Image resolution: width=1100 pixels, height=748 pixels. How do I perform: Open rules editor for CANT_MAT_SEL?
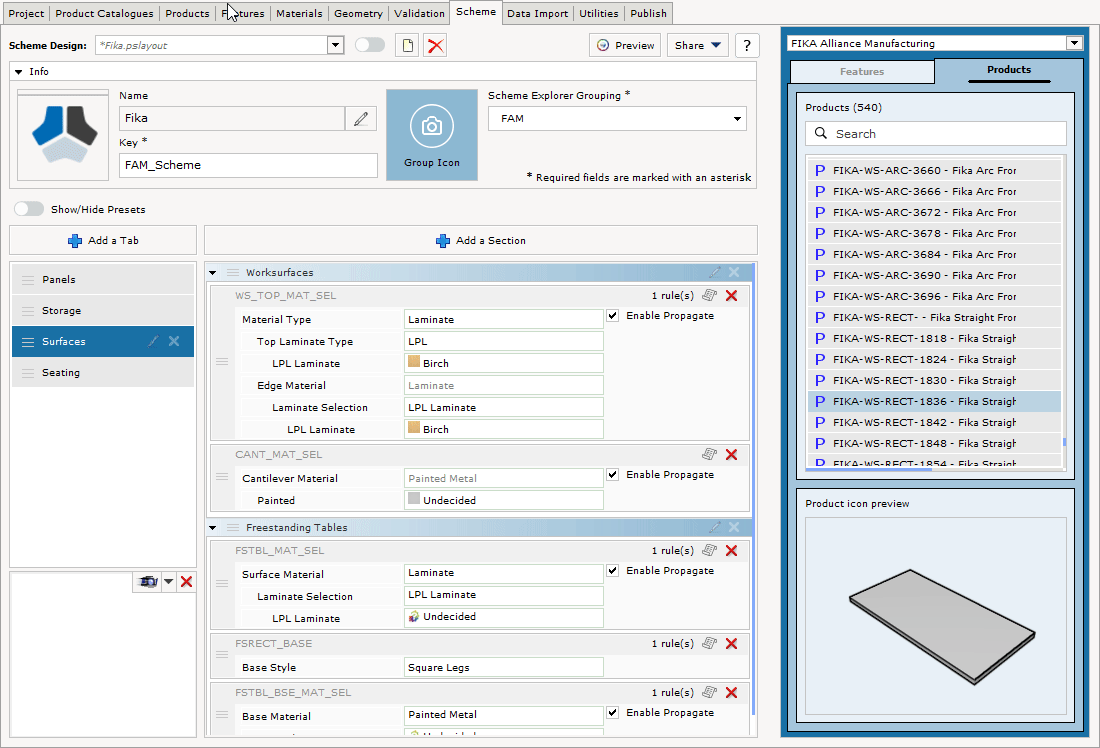coord(709,455)
